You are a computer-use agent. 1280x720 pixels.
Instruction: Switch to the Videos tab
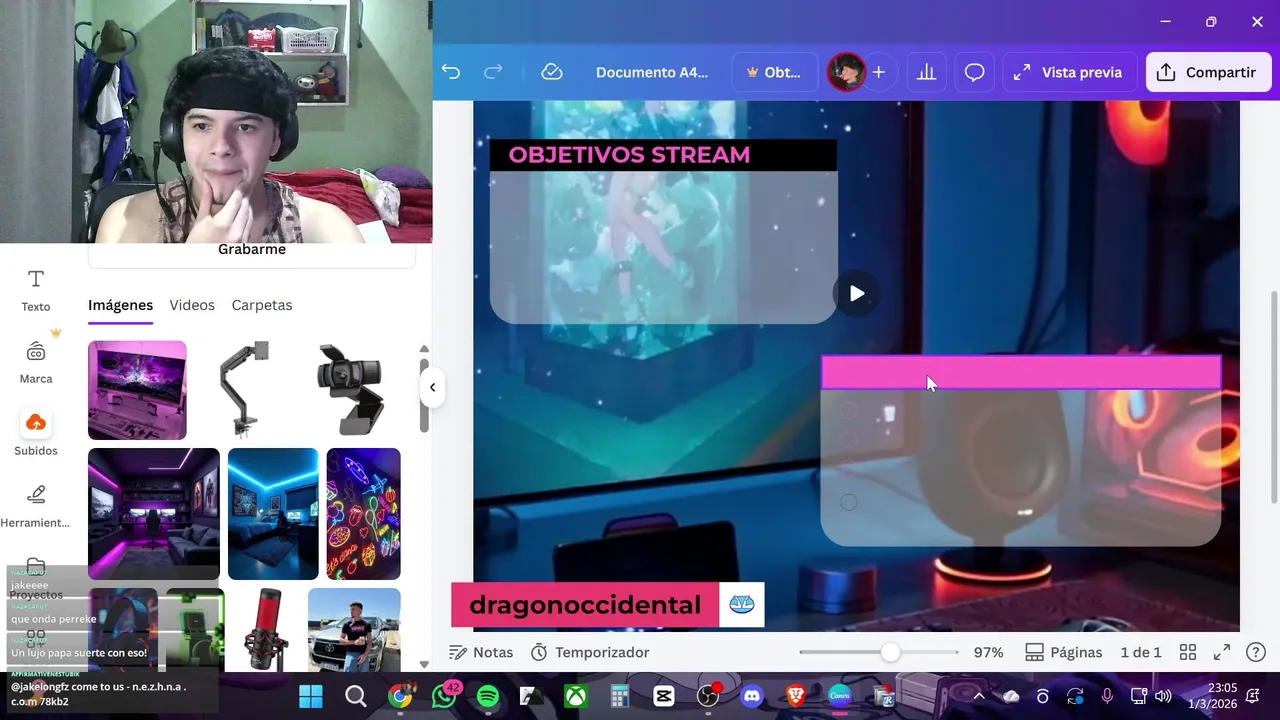click(192, 305)
